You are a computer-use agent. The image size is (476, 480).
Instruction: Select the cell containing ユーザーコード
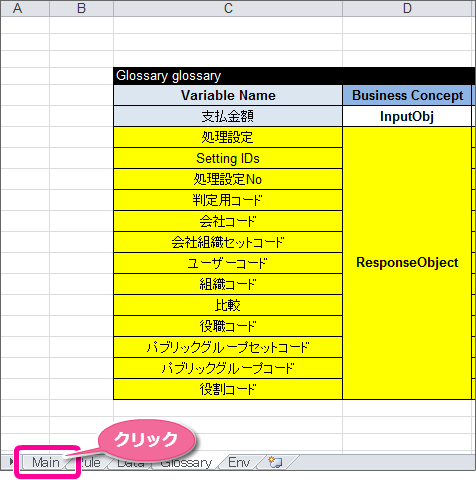[228, 263]
